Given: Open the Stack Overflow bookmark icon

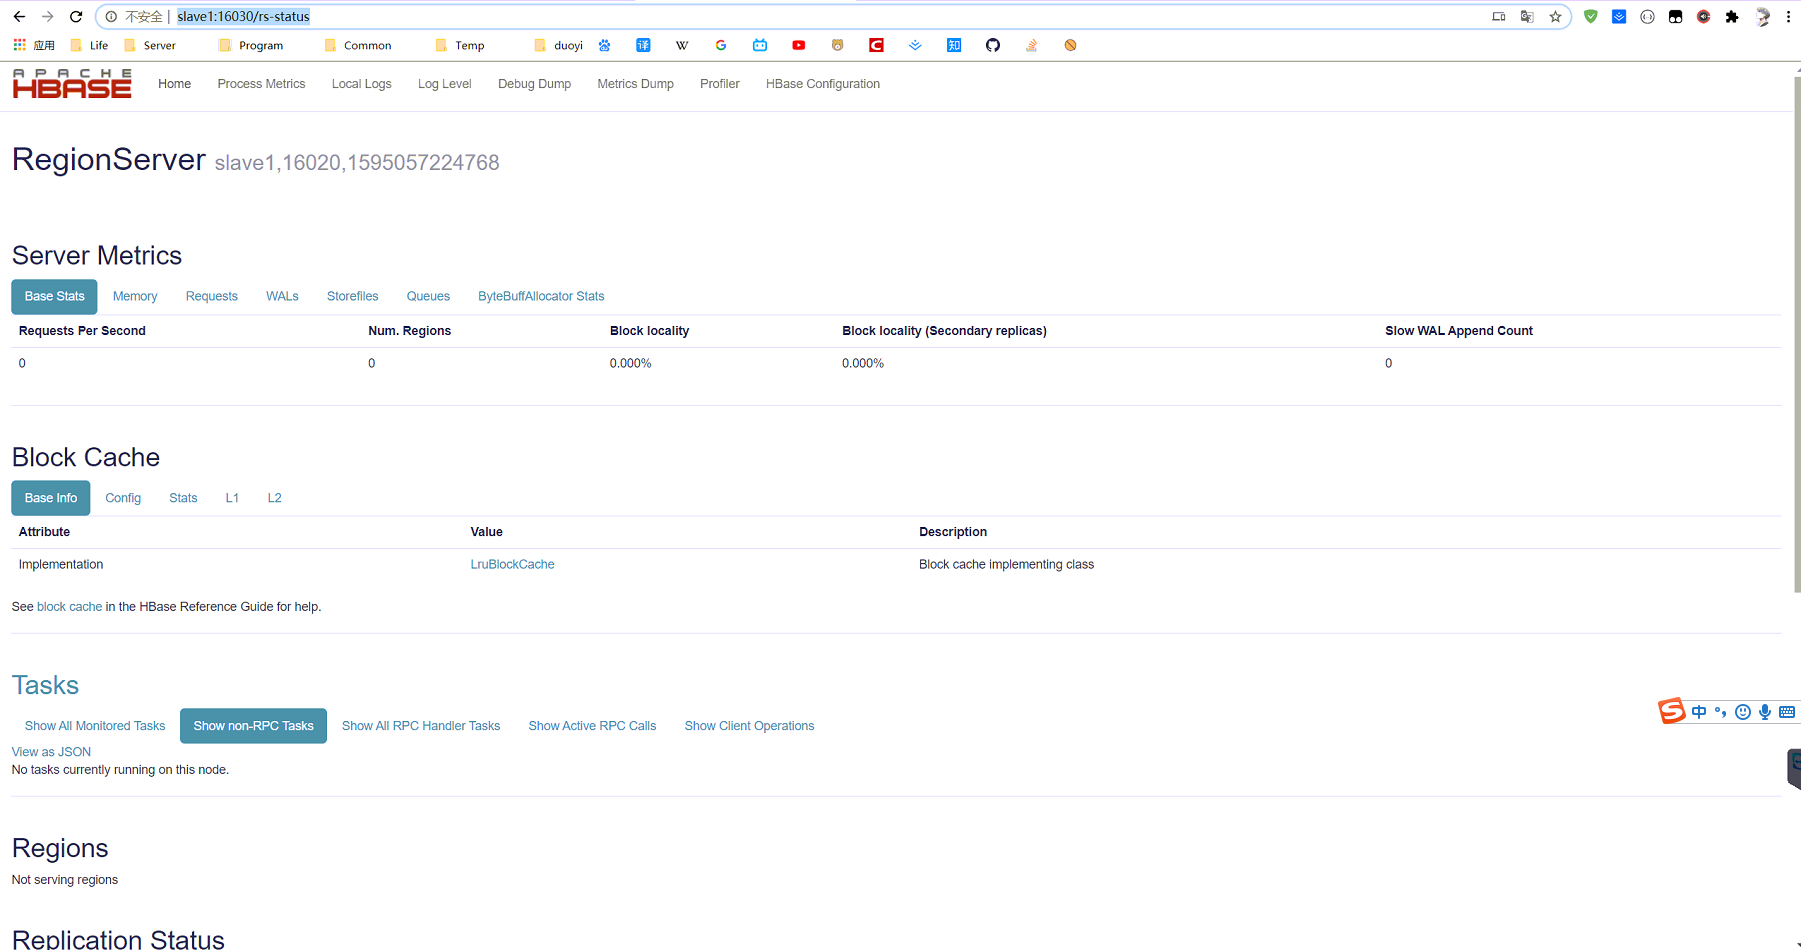Looking at the screenshot, I should pyautogui.click(x=1031, y=45).
